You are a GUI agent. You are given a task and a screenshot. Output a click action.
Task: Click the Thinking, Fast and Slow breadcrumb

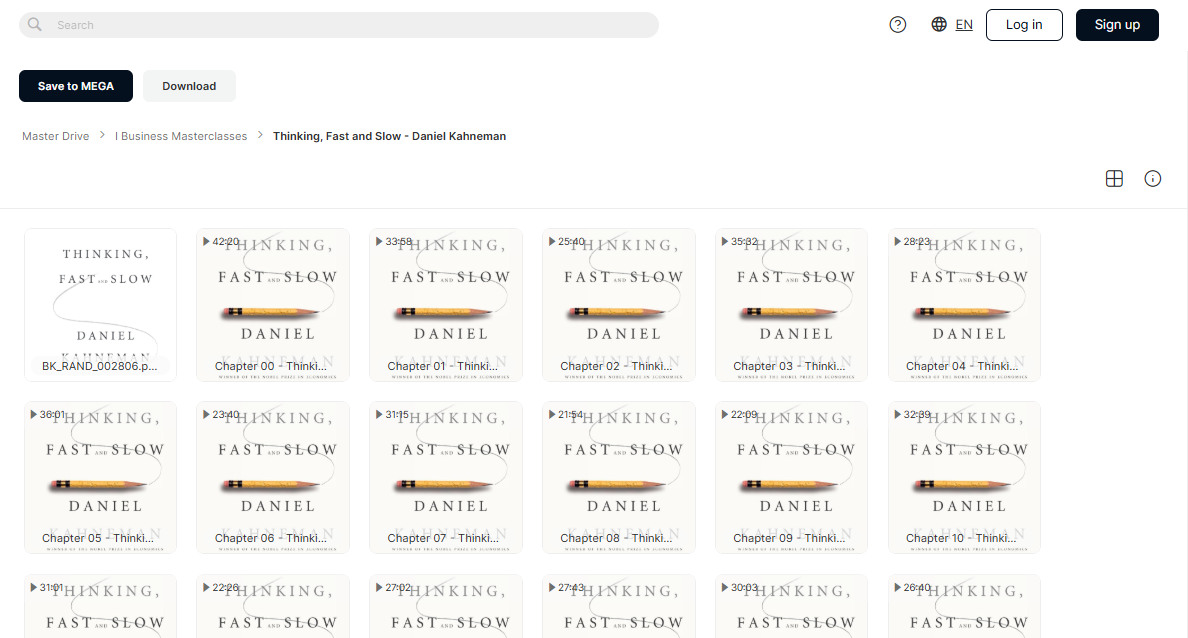coord(389,136)
